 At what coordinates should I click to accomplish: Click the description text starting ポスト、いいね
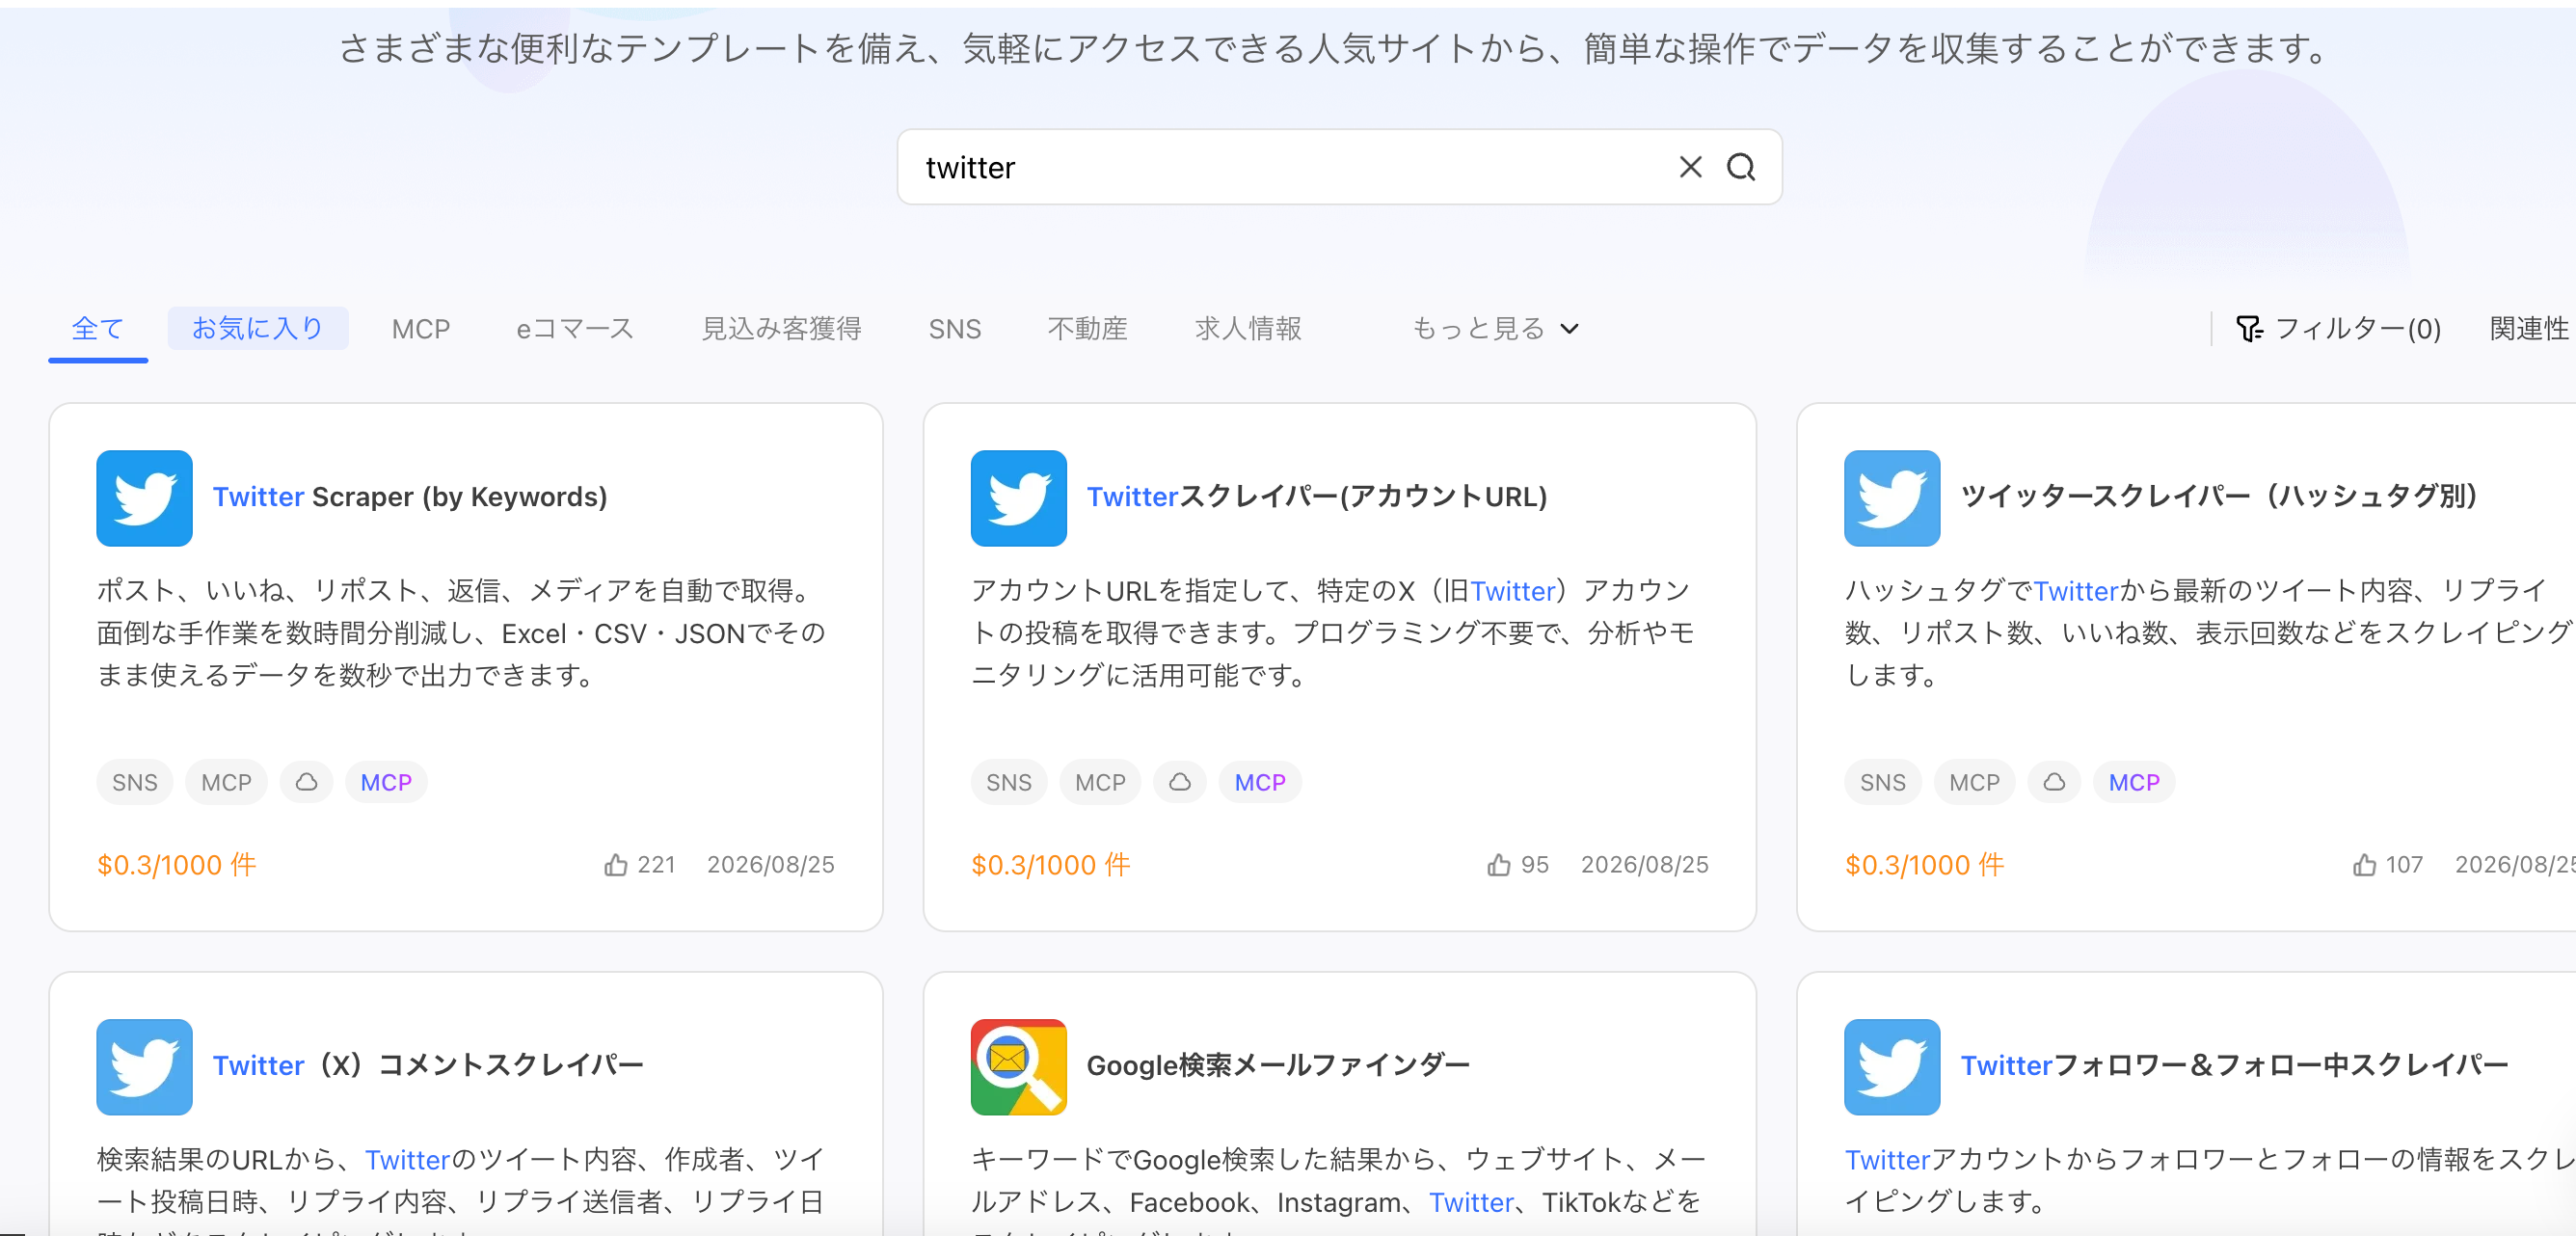point(461,633)
